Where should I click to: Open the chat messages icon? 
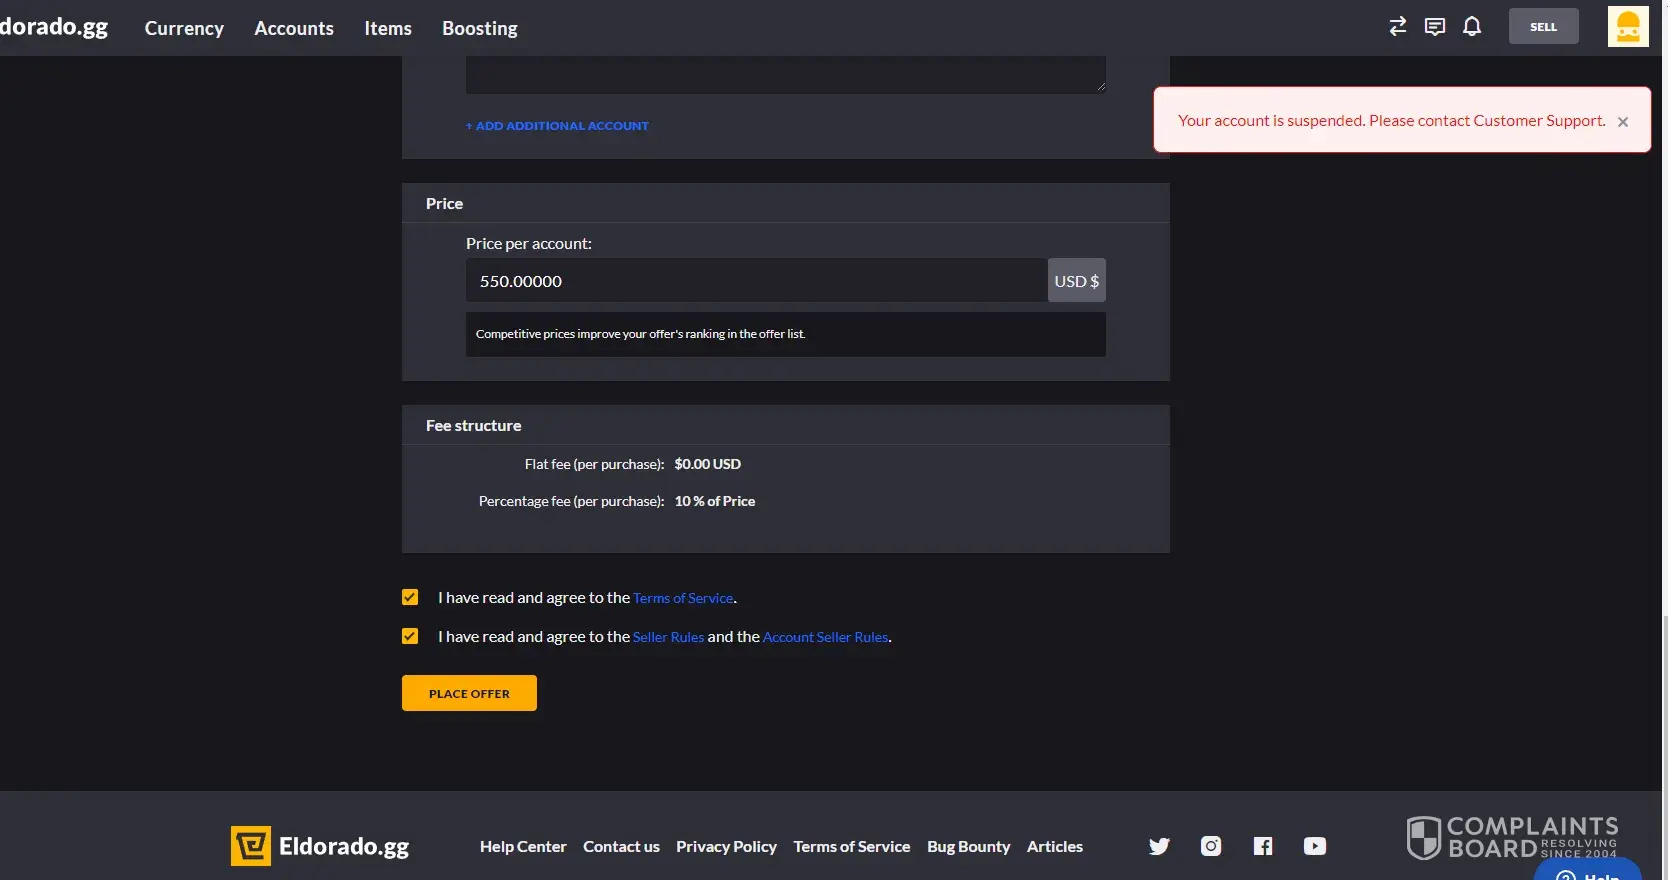[1435, 27]
